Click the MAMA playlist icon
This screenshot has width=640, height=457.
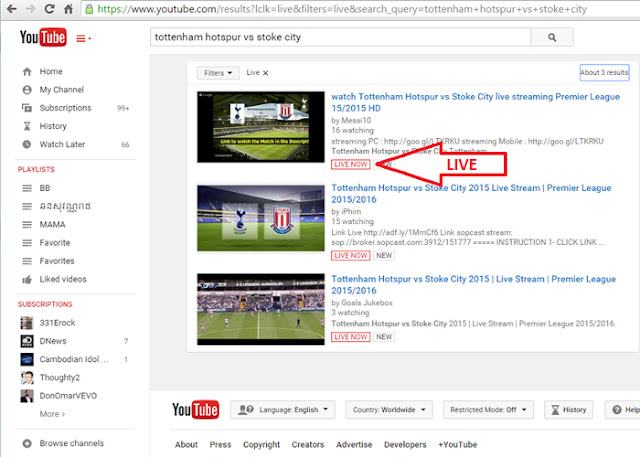pyautogui.click(x=27, y=224)
